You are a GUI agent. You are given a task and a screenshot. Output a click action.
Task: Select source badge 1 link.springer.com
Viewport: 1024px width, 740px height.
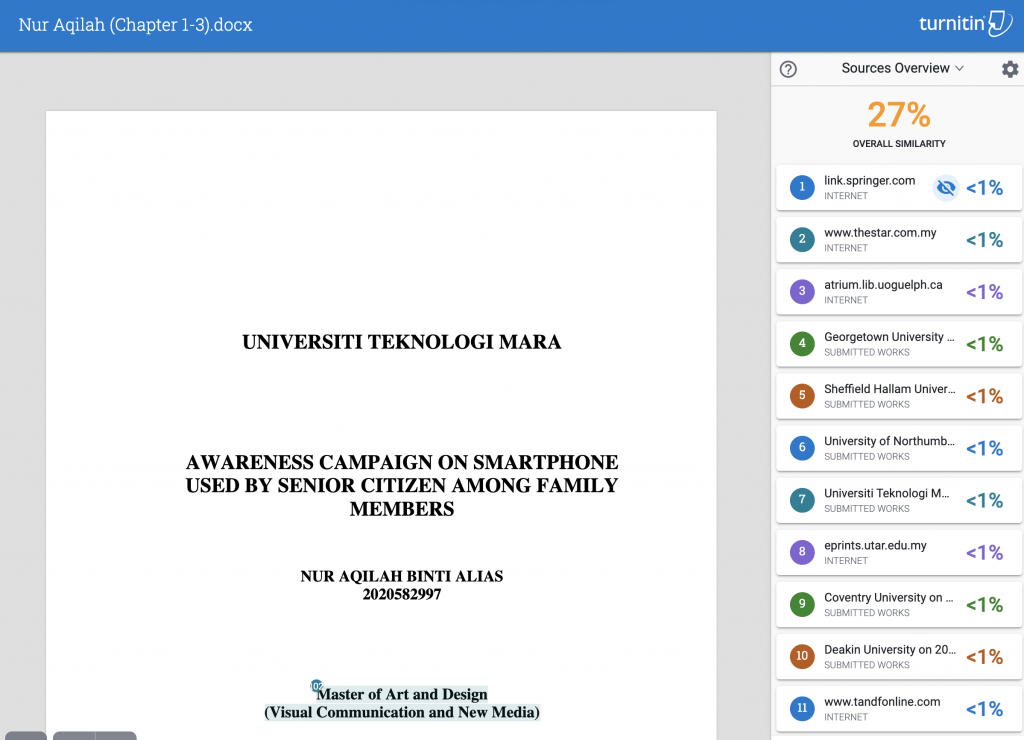tap(802, 187)
